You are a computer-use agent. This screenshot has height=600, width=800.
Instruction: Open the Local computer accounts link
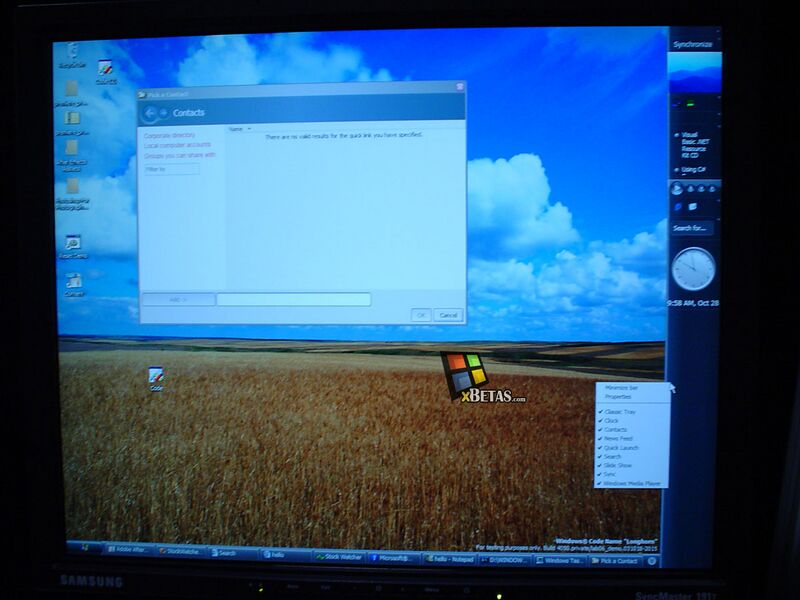point(177,145)
